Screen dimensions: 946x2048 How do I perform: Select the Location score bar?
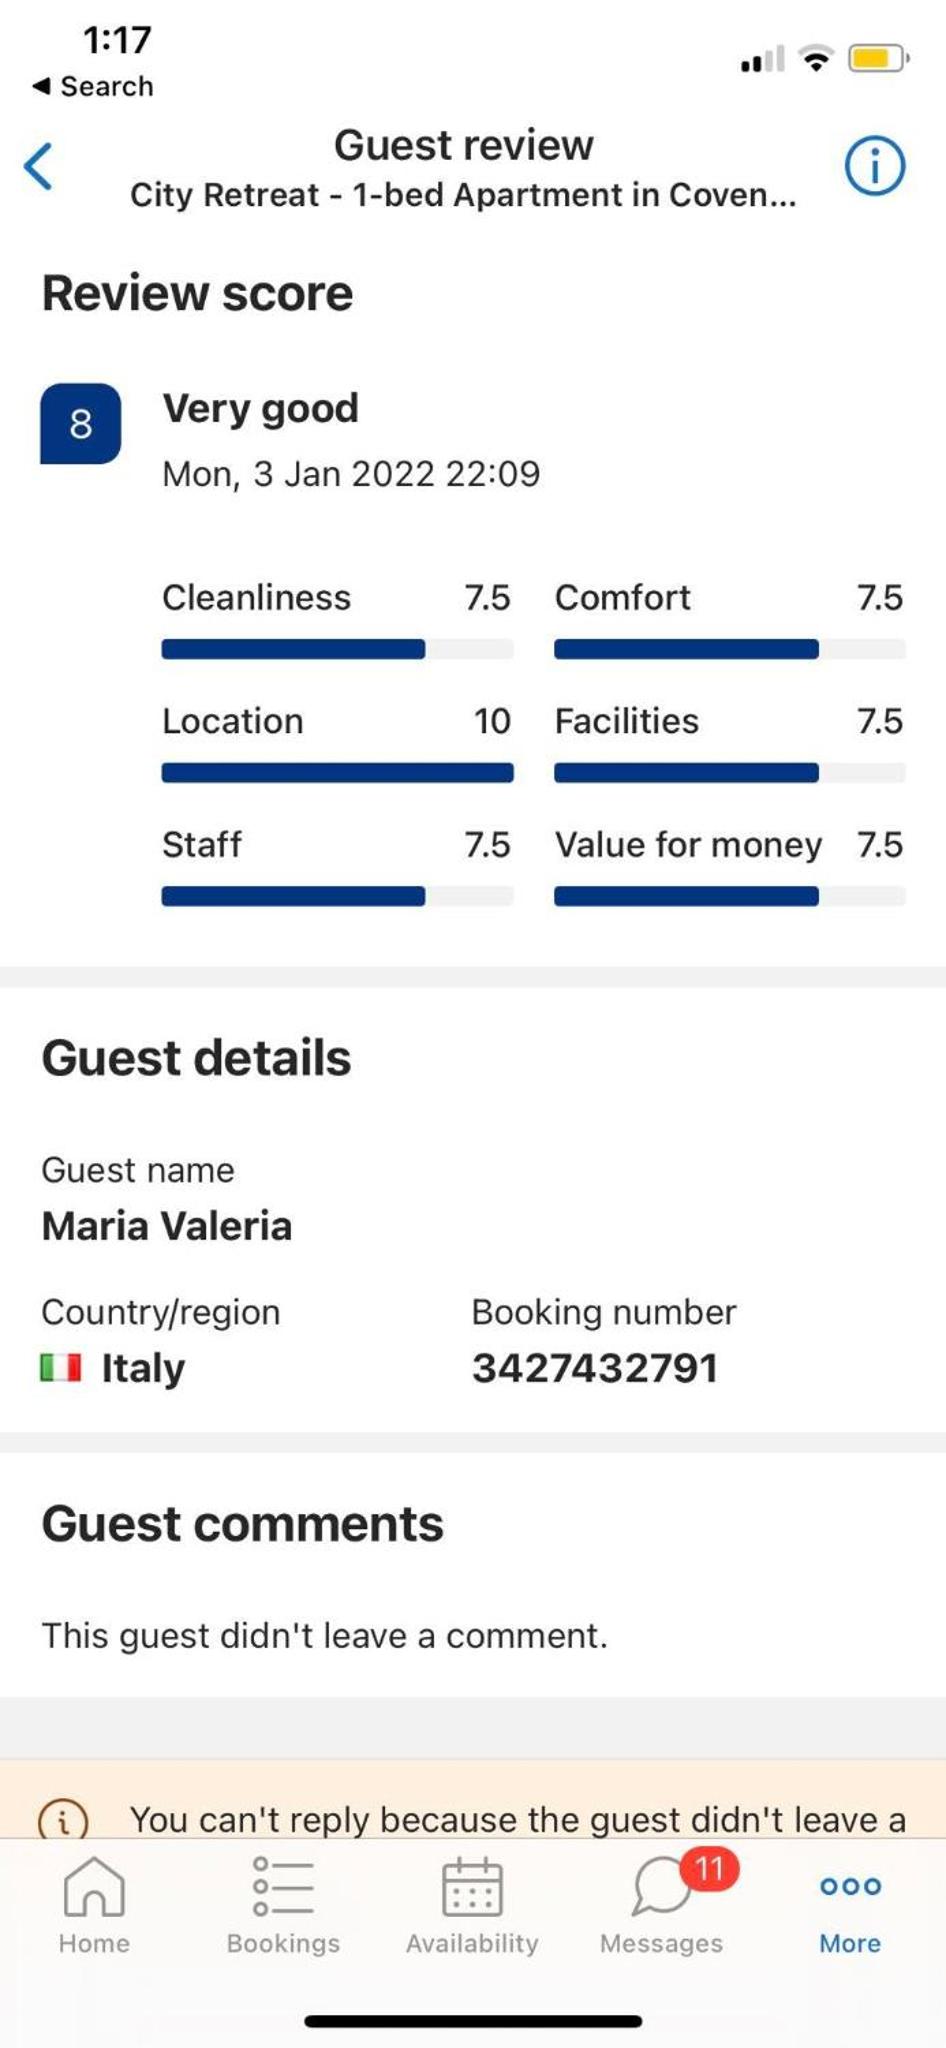point(338,773)
